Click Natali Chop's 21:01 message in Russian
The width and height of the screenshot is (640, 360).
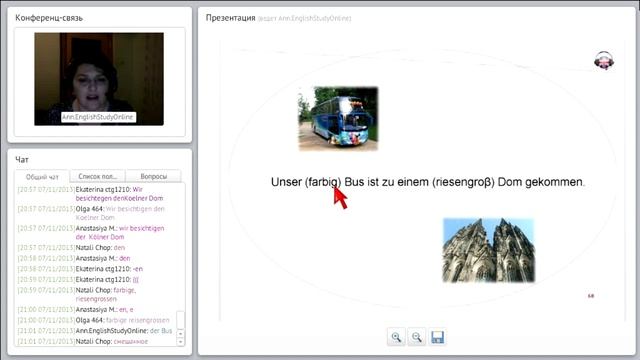click(x=131, y=342)
